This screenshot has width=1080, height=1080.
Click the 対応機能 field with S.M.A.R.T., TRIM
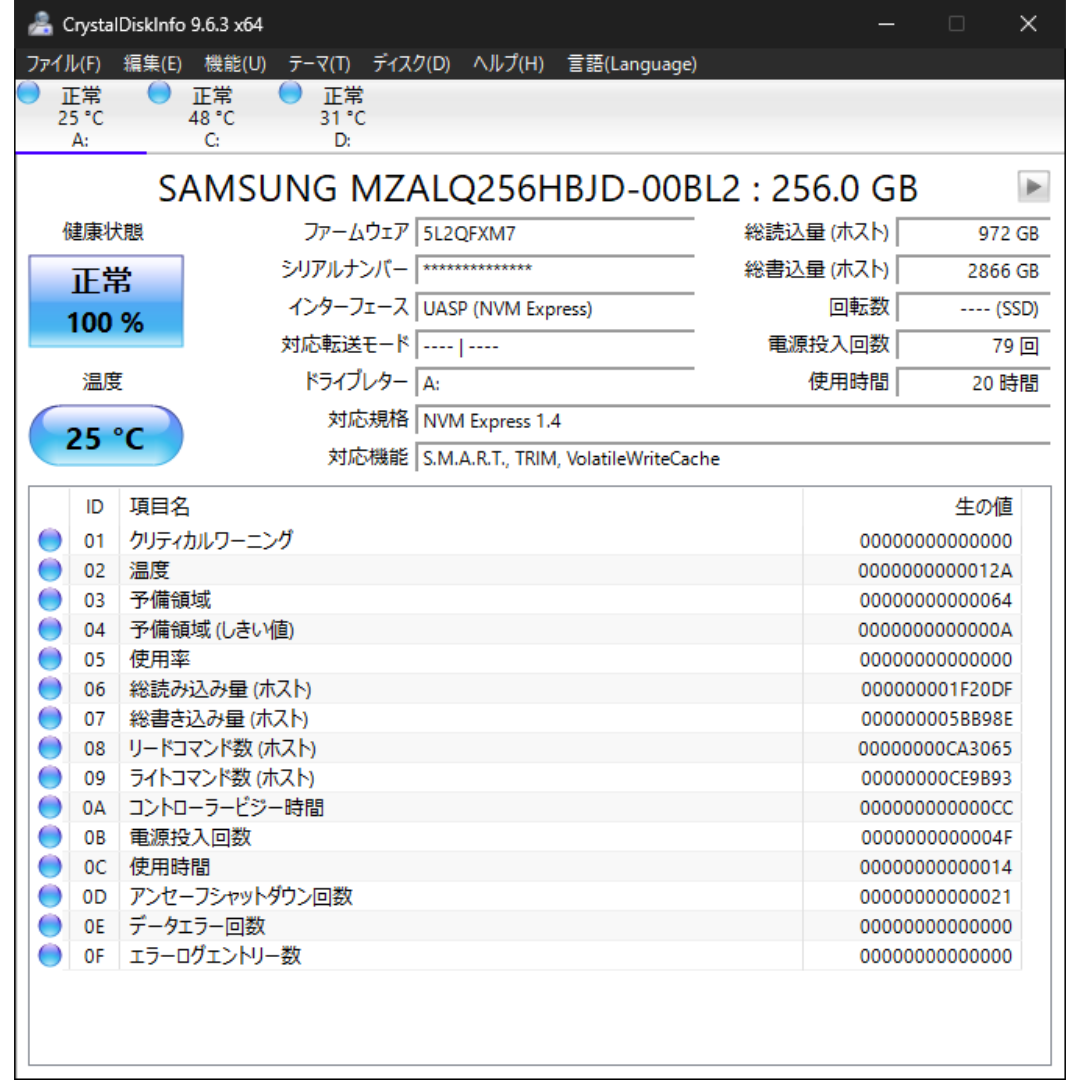[733, 458]
